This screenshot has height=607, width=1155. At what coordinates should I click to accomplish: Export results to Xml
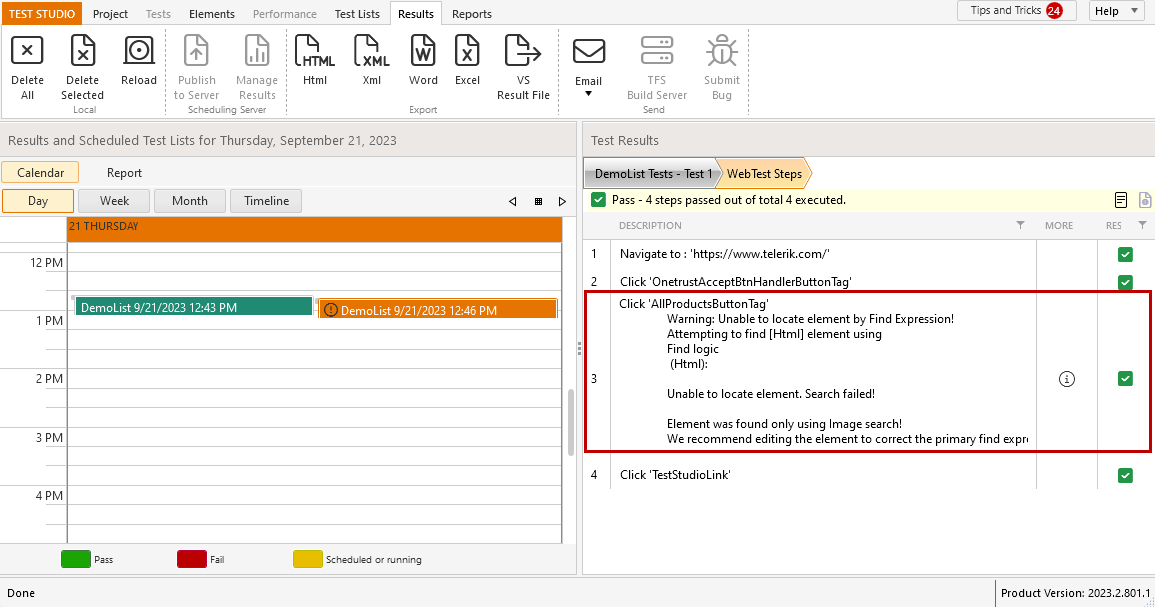[372, 51]
